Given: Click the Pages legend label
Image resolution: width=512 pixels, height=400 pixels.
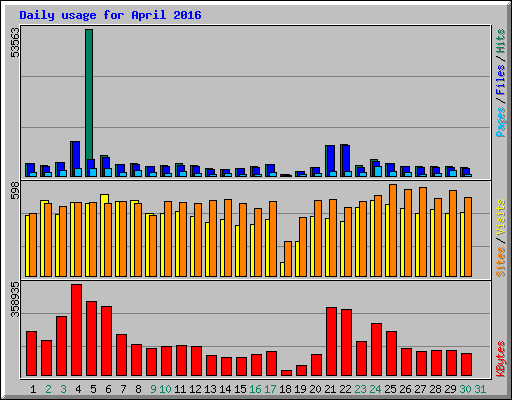Looking at the screenshot, I should point(501,122).
